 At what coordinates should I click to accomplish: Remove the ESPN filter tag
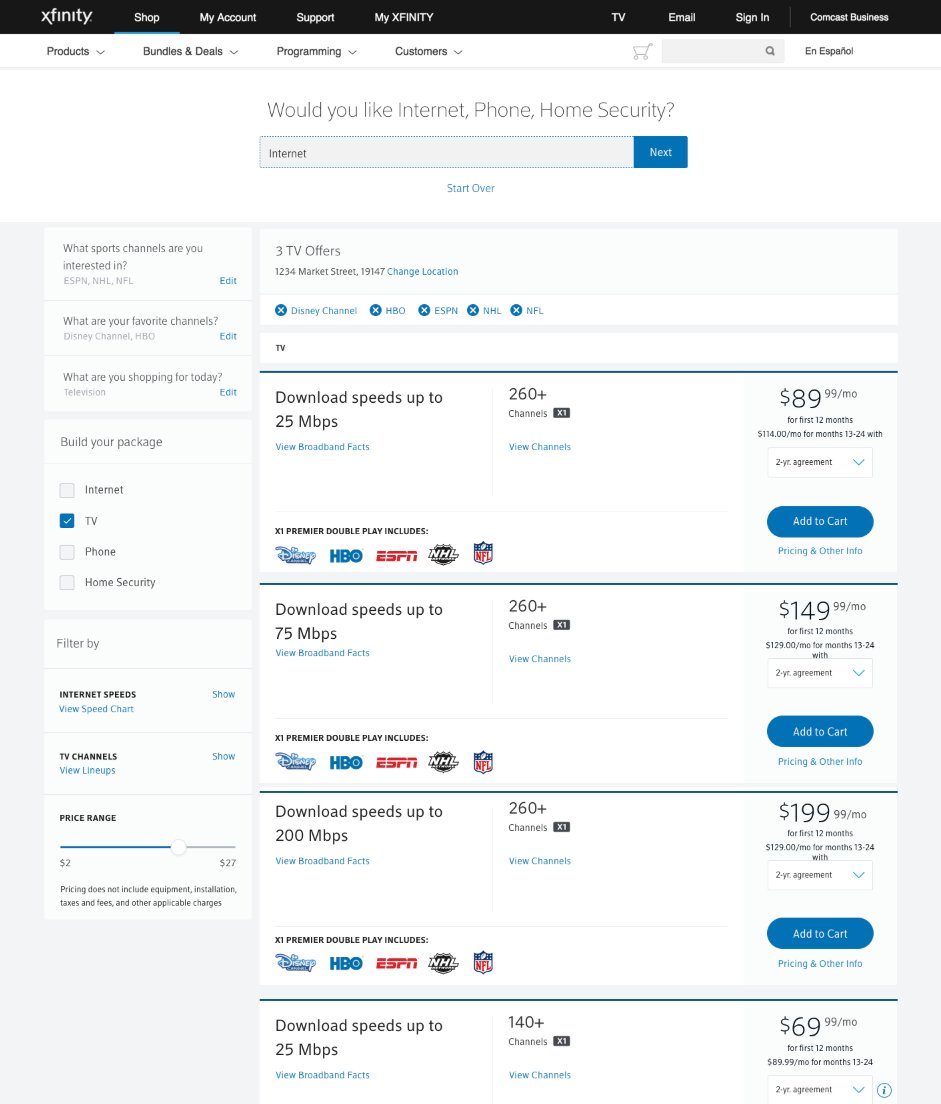tap(424, 310)
